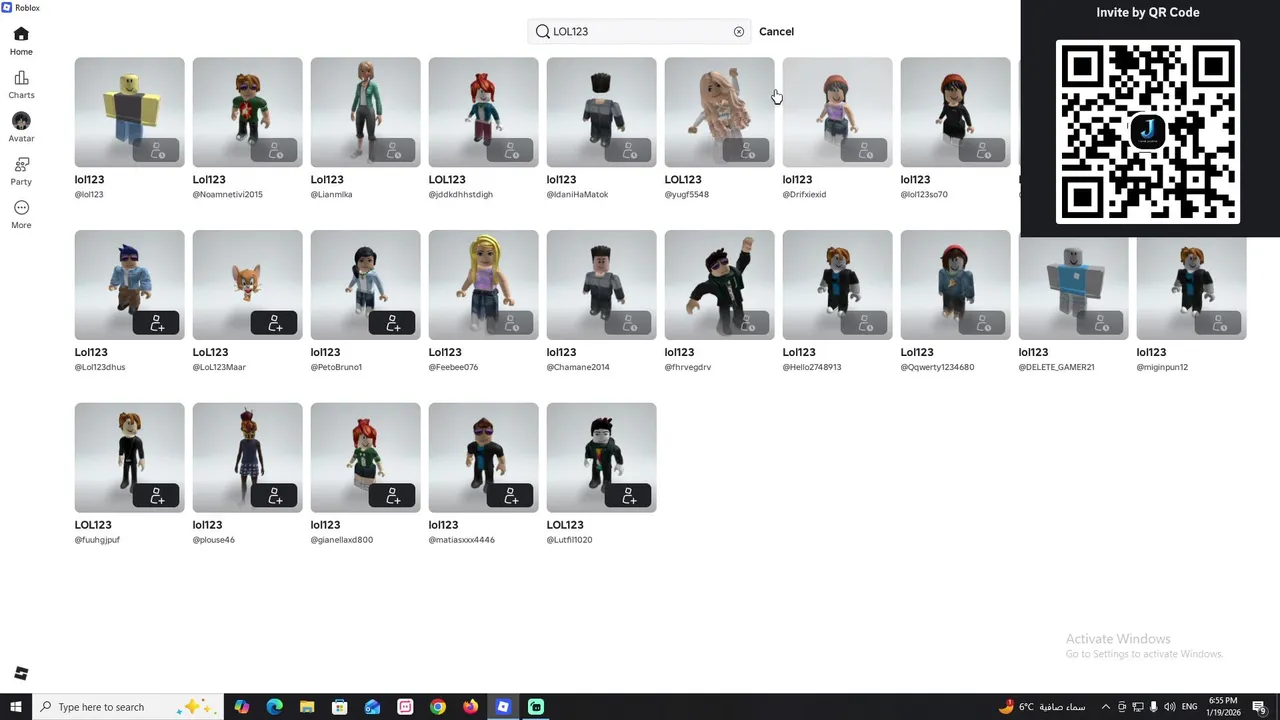Click the username @Qqwerty1234680
Screen dimensions: 1280x720
[x=937, y=367]
